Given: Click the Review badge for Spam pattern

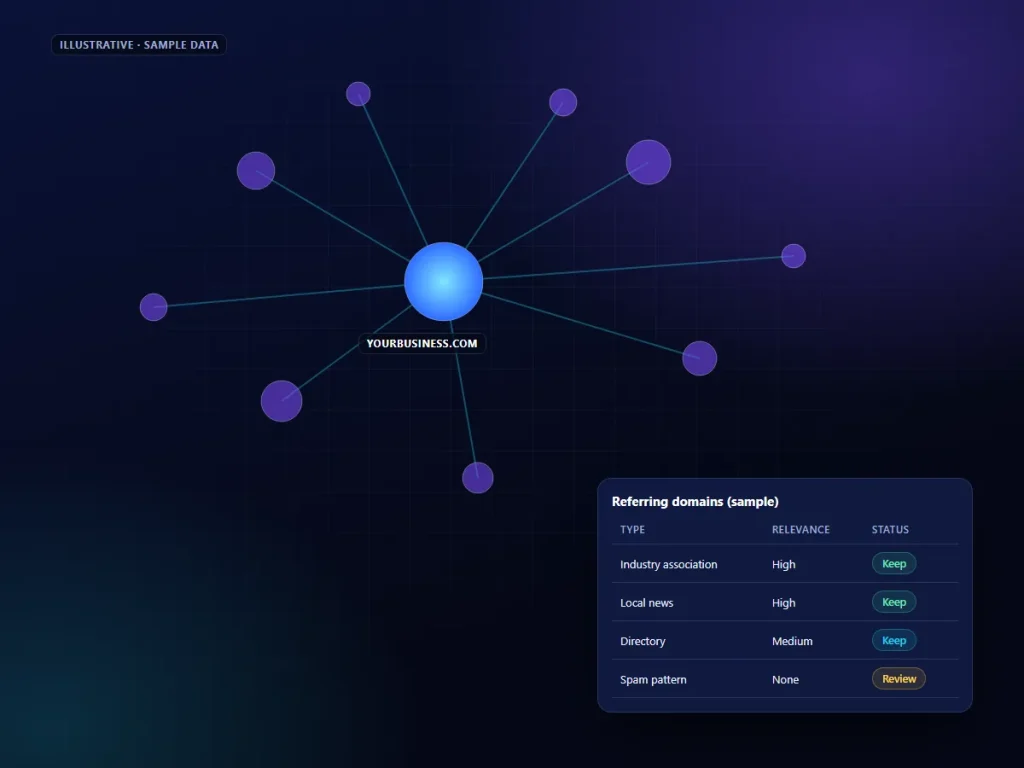Looking at the screenshot, I should coord(899,679).
